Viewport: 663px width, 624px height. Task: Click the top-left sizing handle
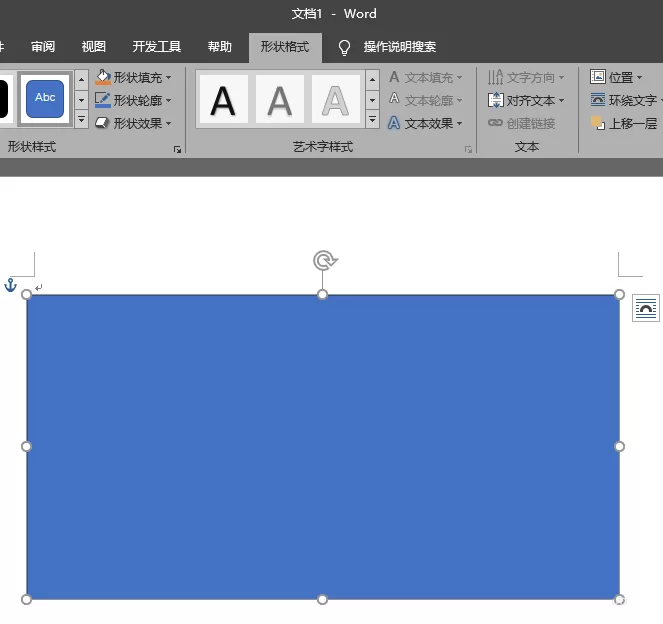[26, 295]
